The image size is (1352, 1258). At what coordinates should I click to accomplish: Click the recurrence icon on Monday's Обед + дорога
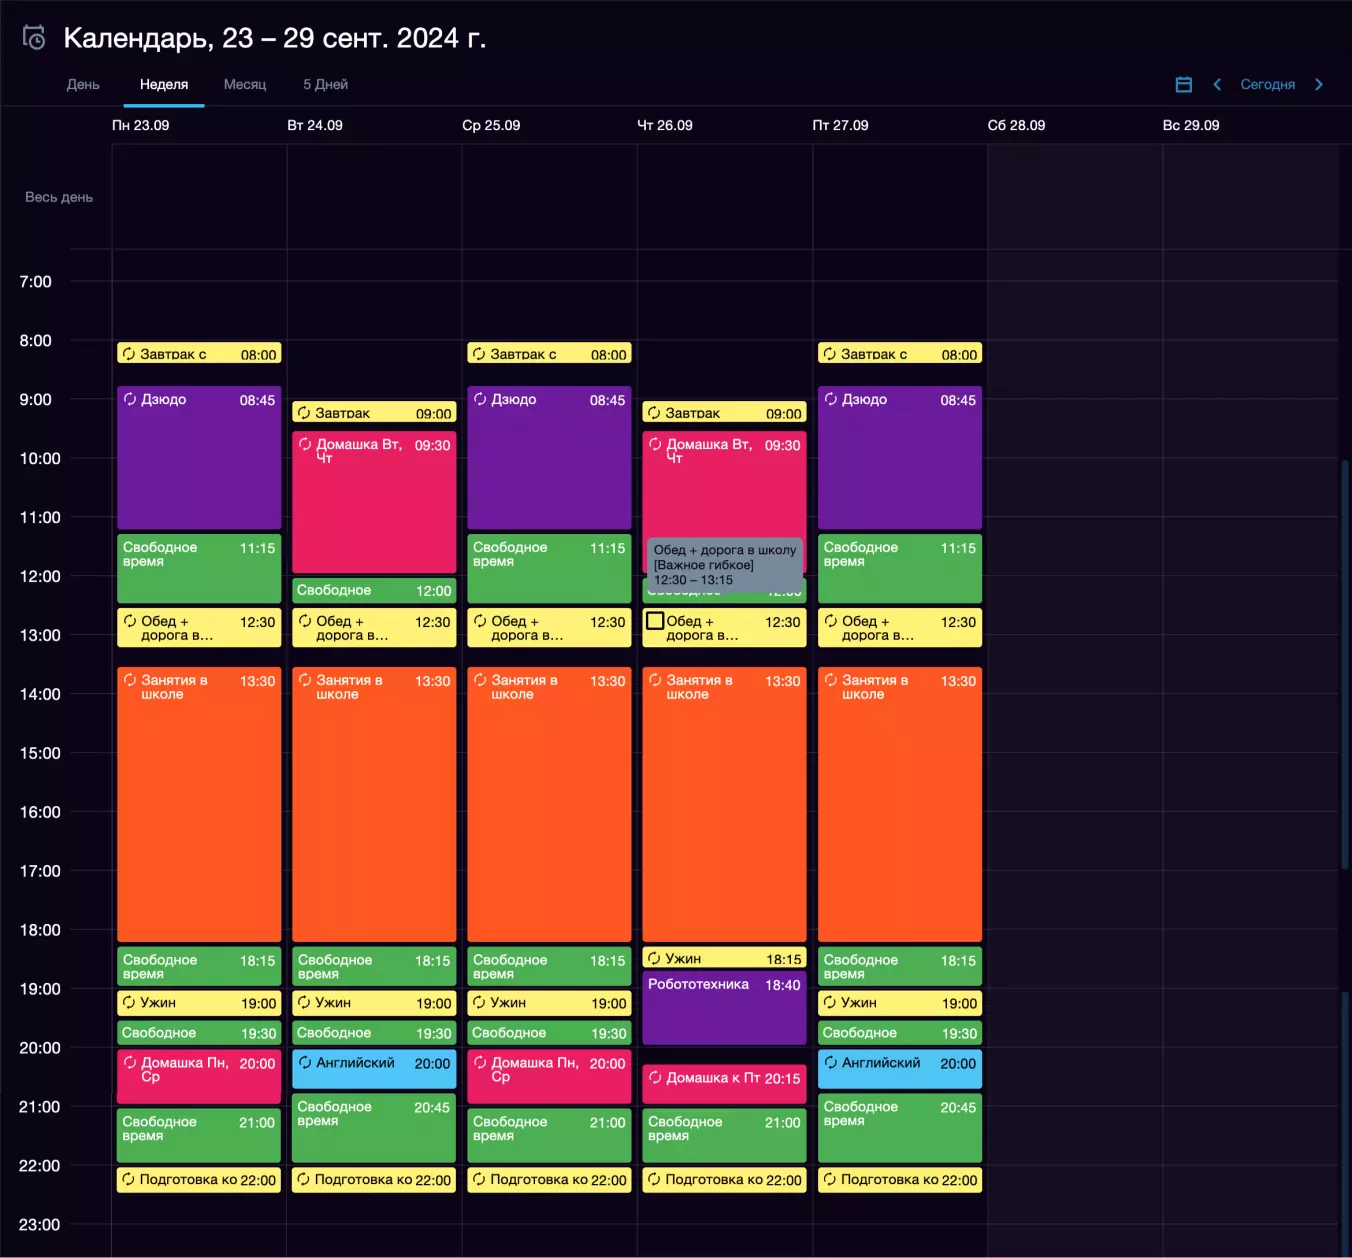coord(130,621)
